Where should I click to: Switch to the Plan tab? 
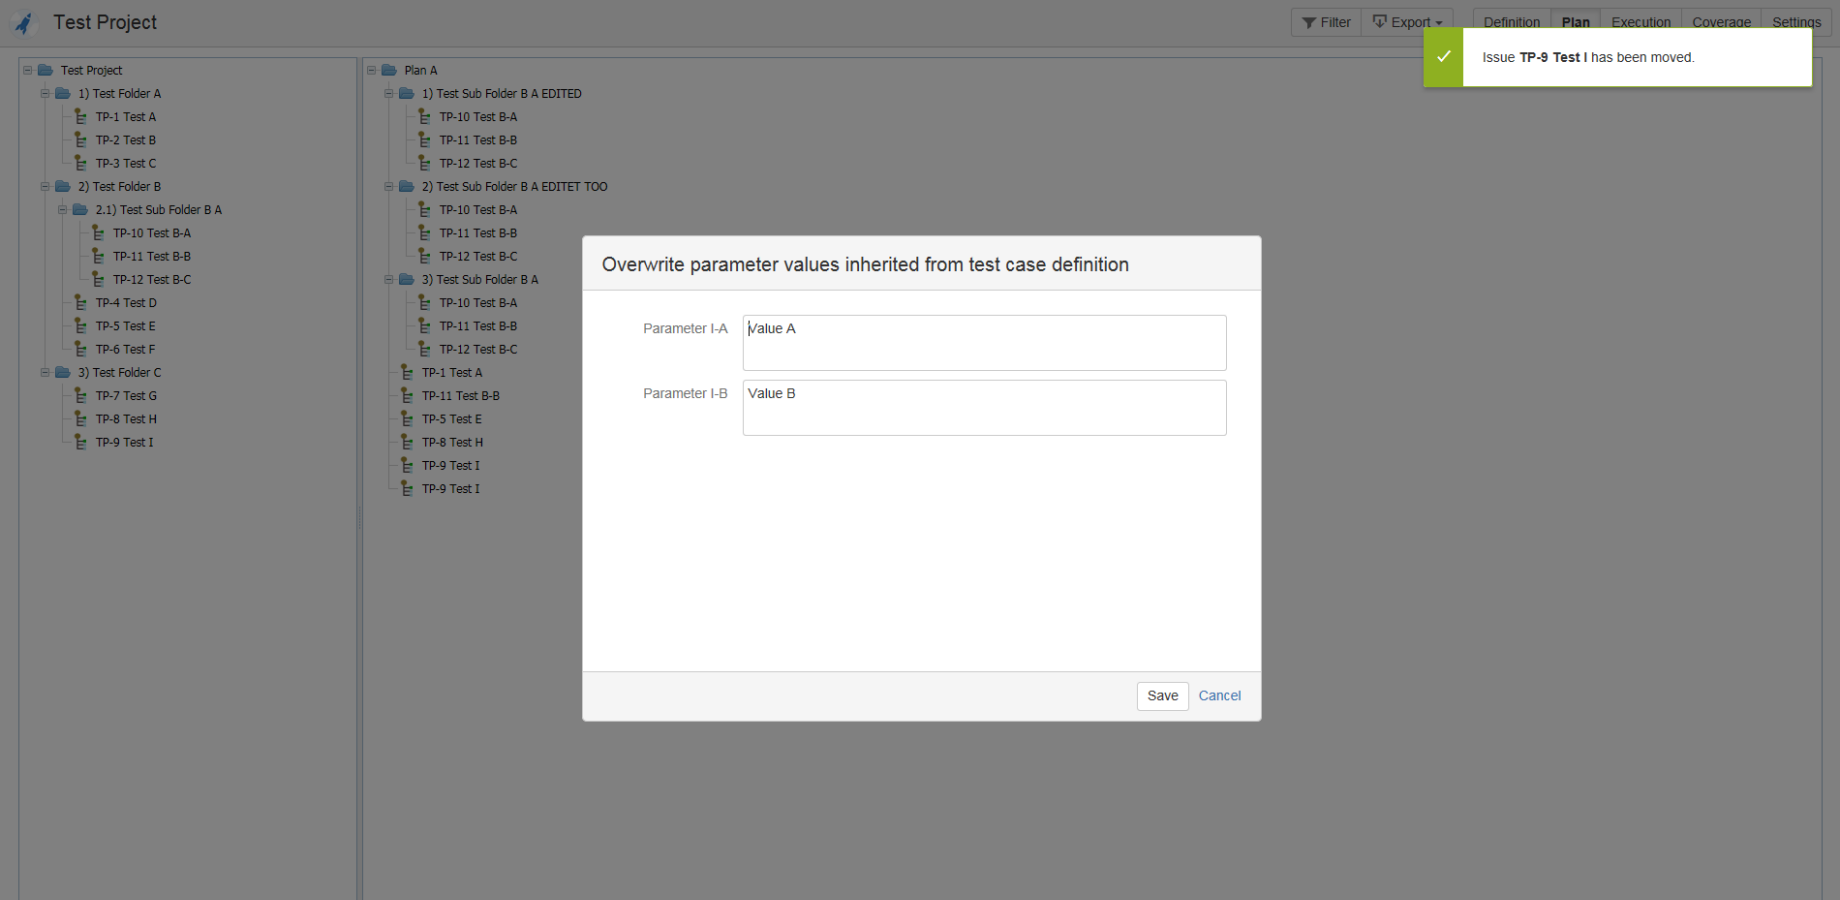pos(1575,22)
